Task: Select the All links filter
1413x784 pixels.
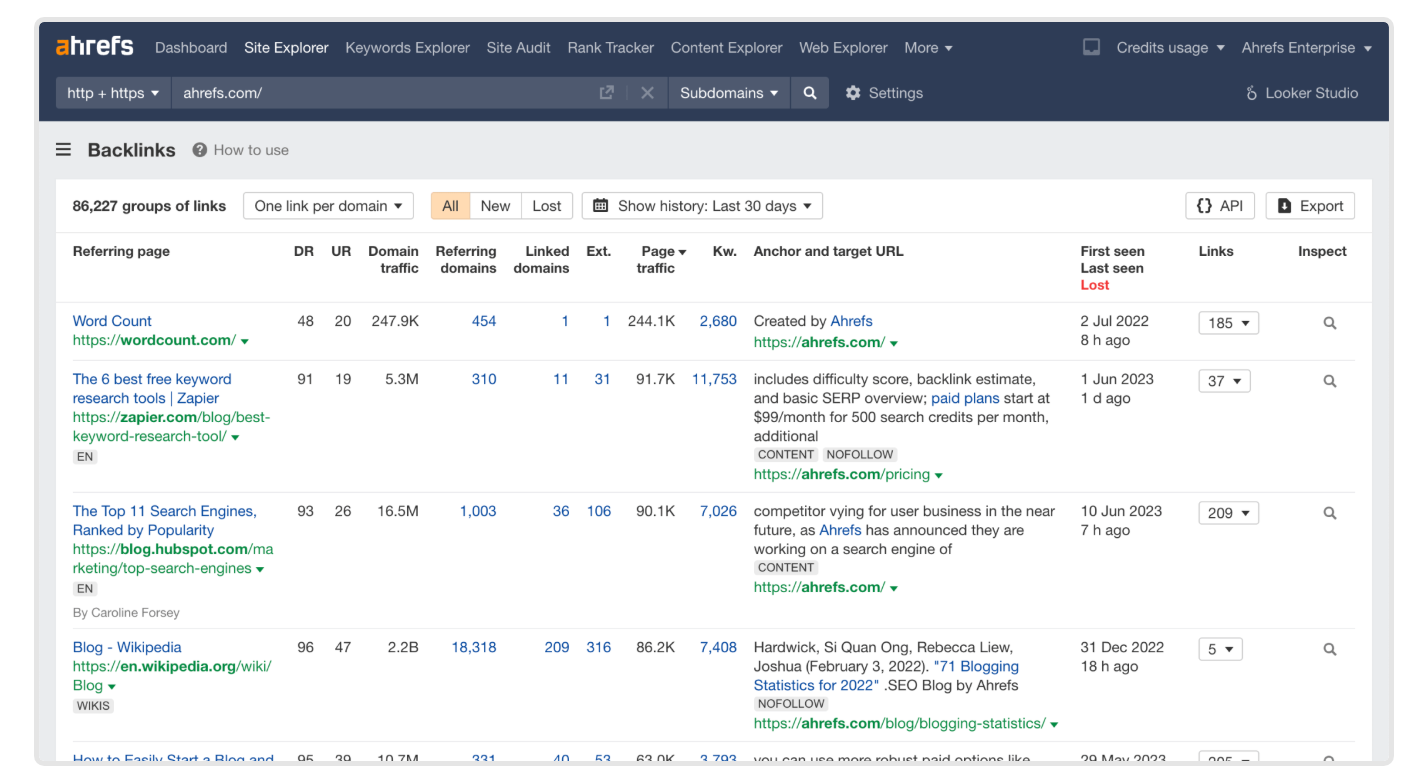Action: tap(450, 206)
